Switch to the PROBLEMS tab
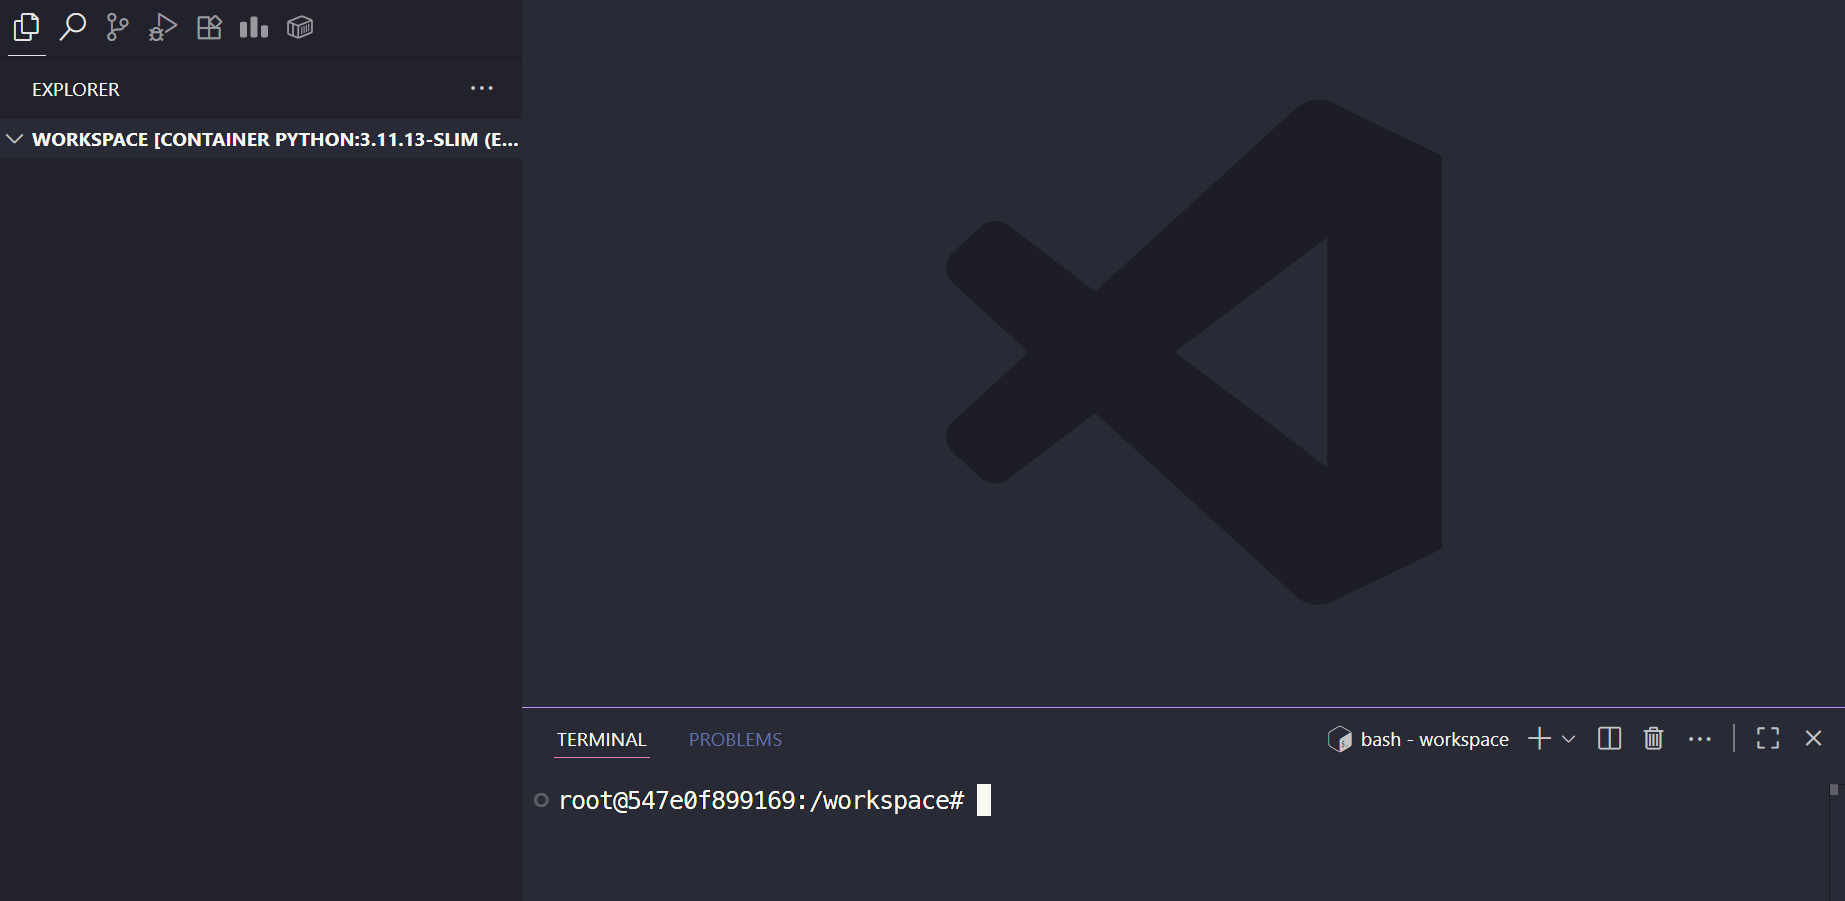1845x901 pixels. [x=735, y=739]
